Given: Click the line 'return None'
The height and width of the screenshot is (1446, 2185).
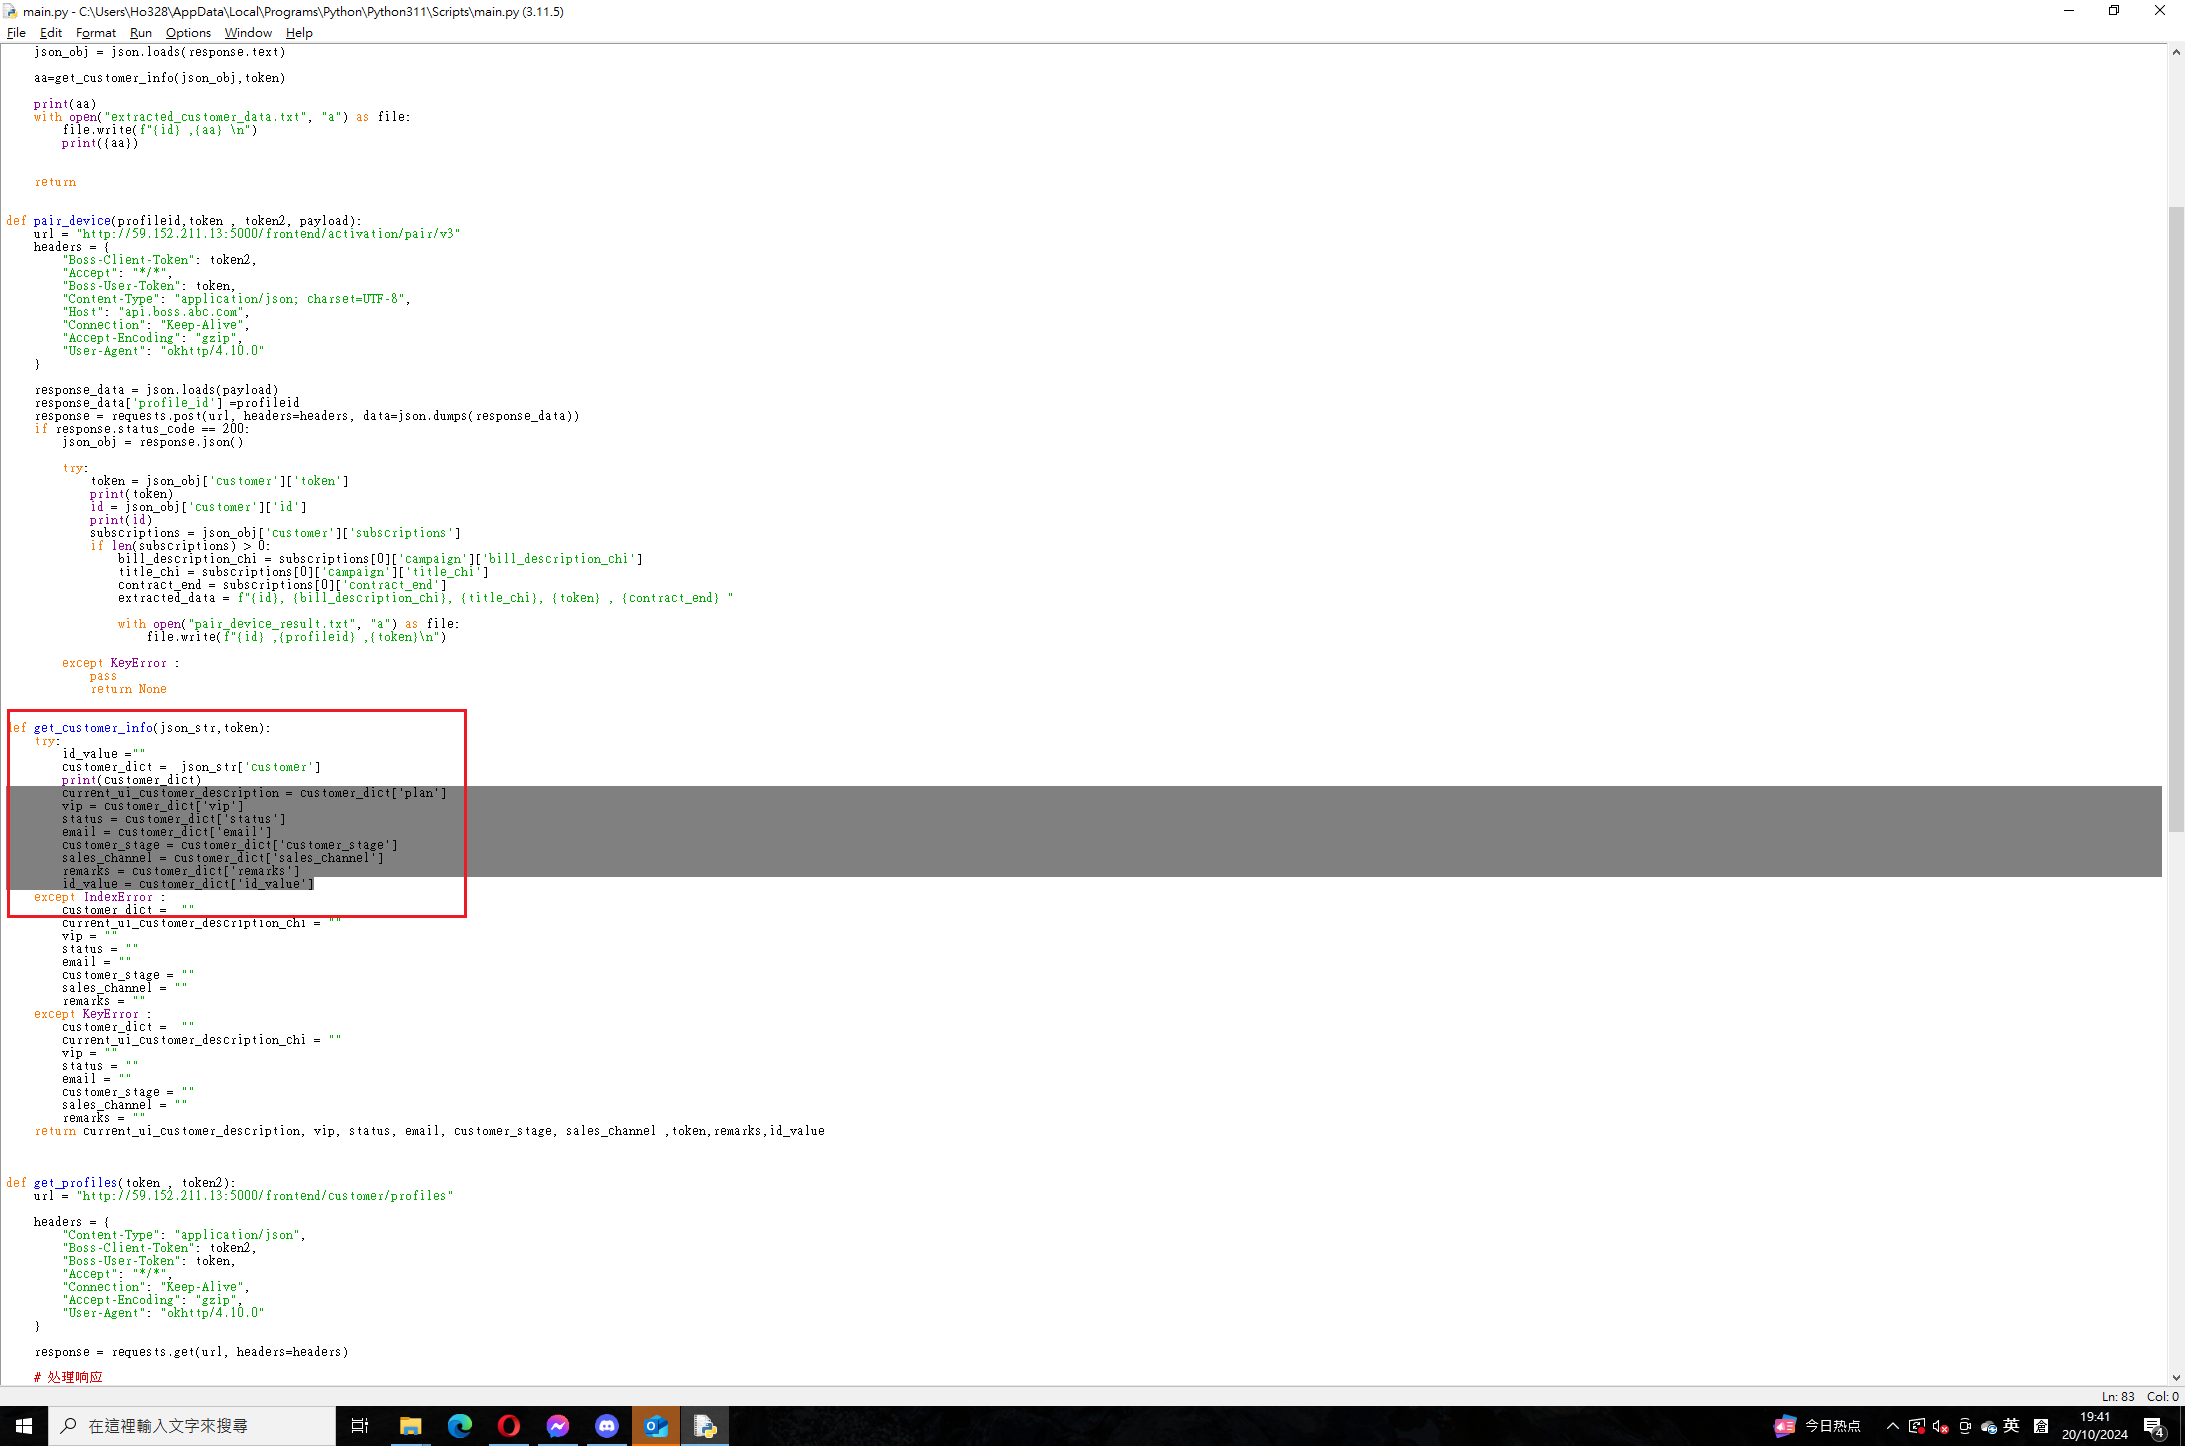Looking at the screenshot, I should [128, 689].
